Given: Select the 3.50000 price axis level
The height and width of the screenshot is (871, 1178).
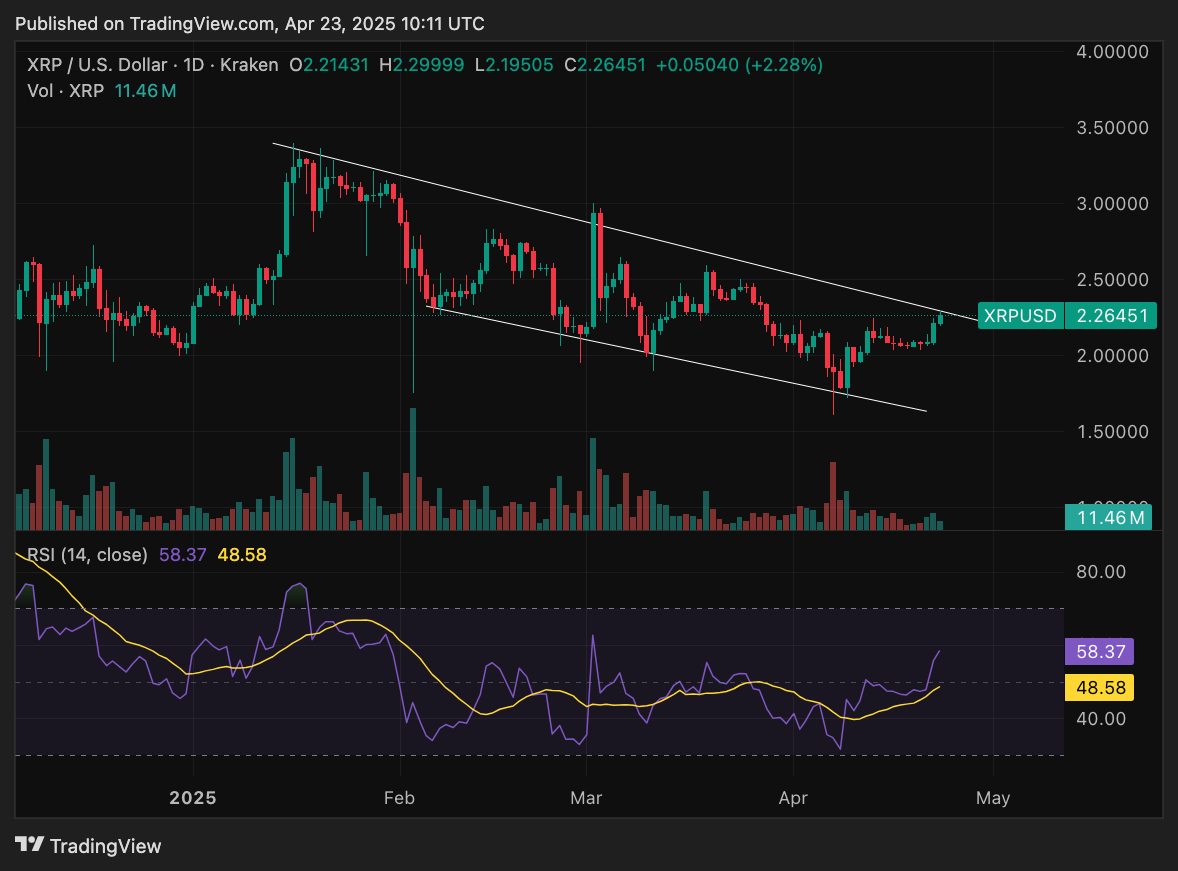Looking at the screenshot, I should (x=1112, y=128).
